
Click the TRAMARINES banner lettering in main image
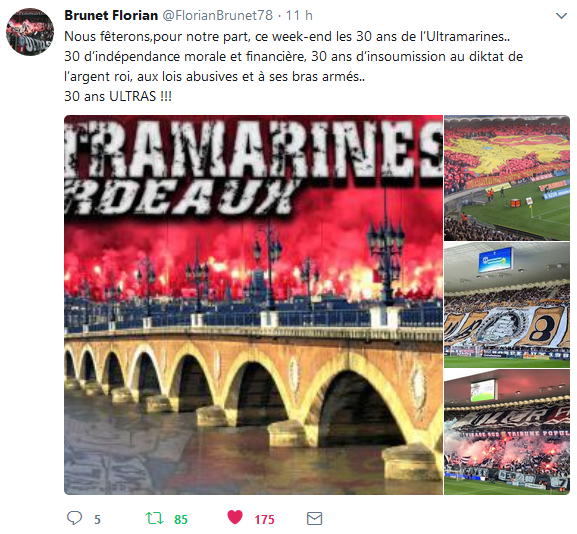254,150
